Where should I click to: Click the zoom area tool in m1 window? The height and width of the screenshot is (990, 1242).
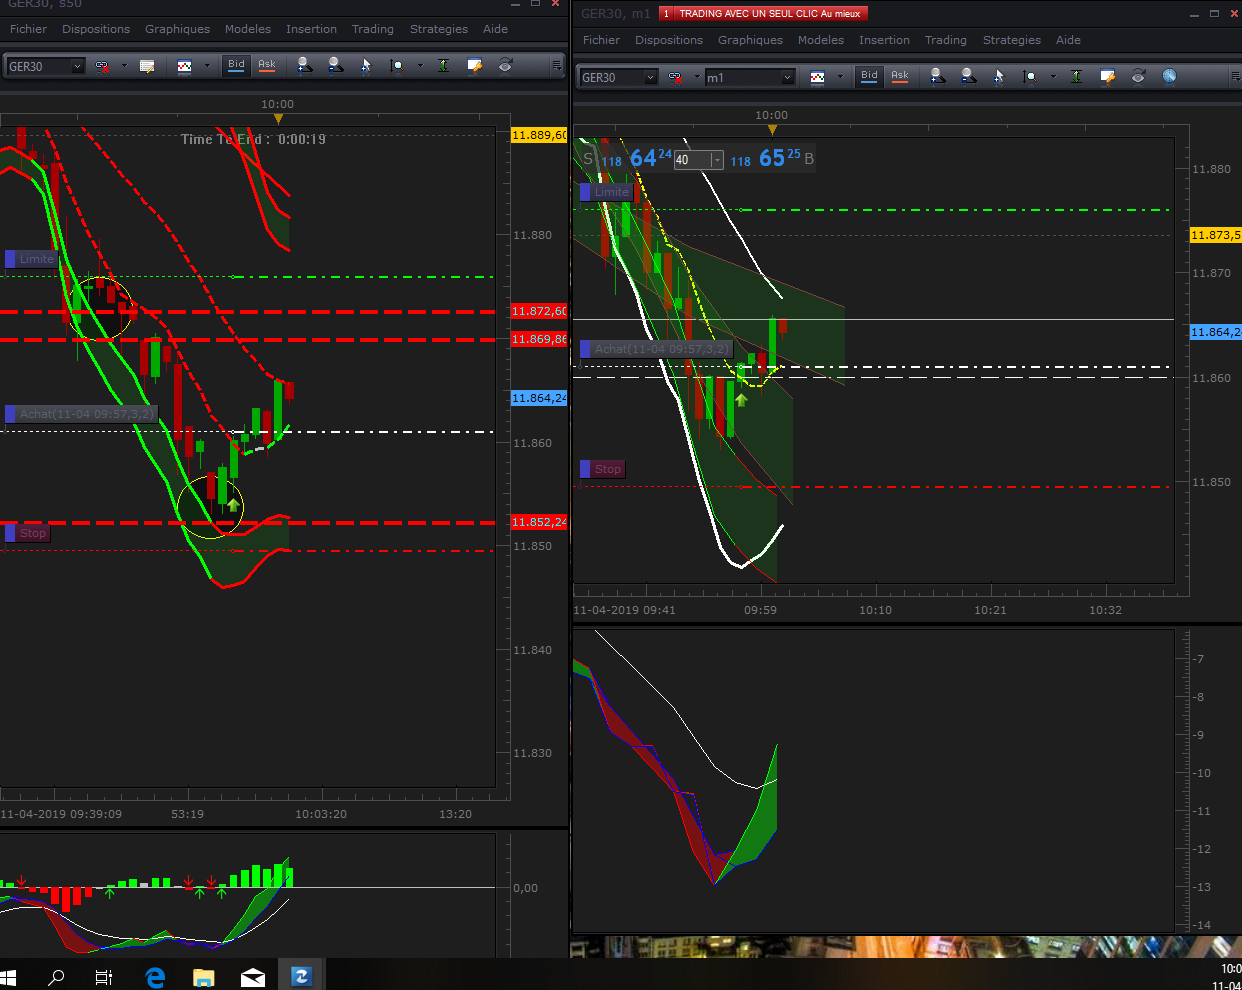pyautogui.click(x=1030, y=77)
